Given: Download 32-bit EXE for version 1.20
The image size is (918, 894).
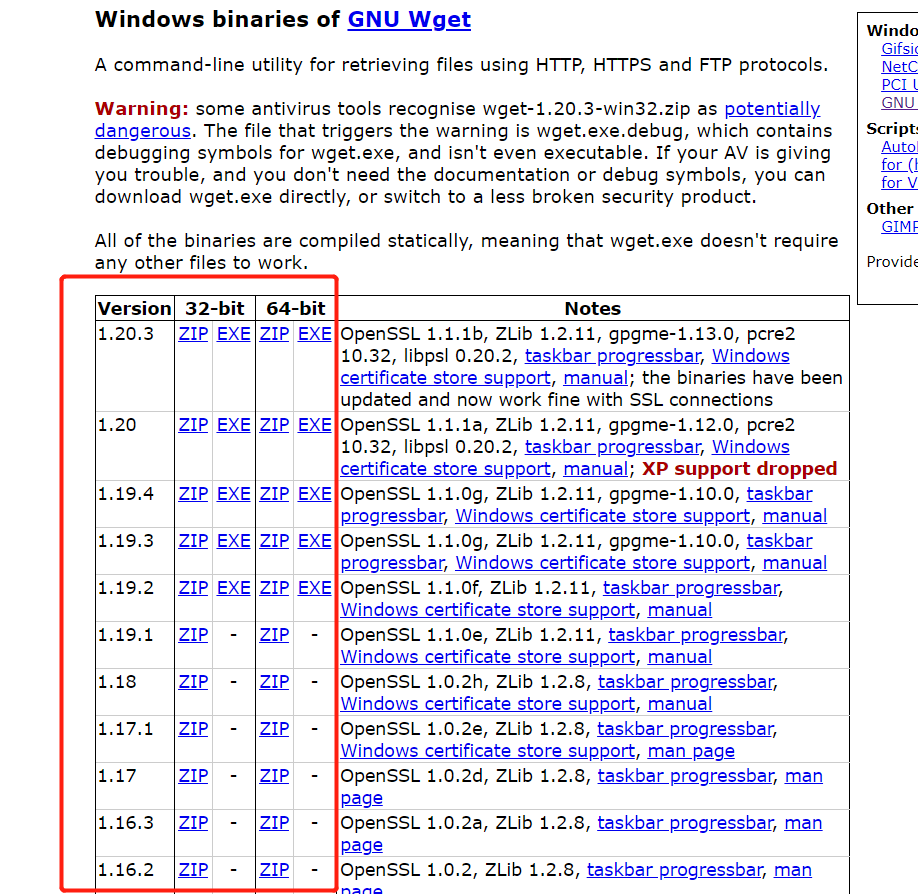Looking at the screenshot, I should (x=234, y=424).
